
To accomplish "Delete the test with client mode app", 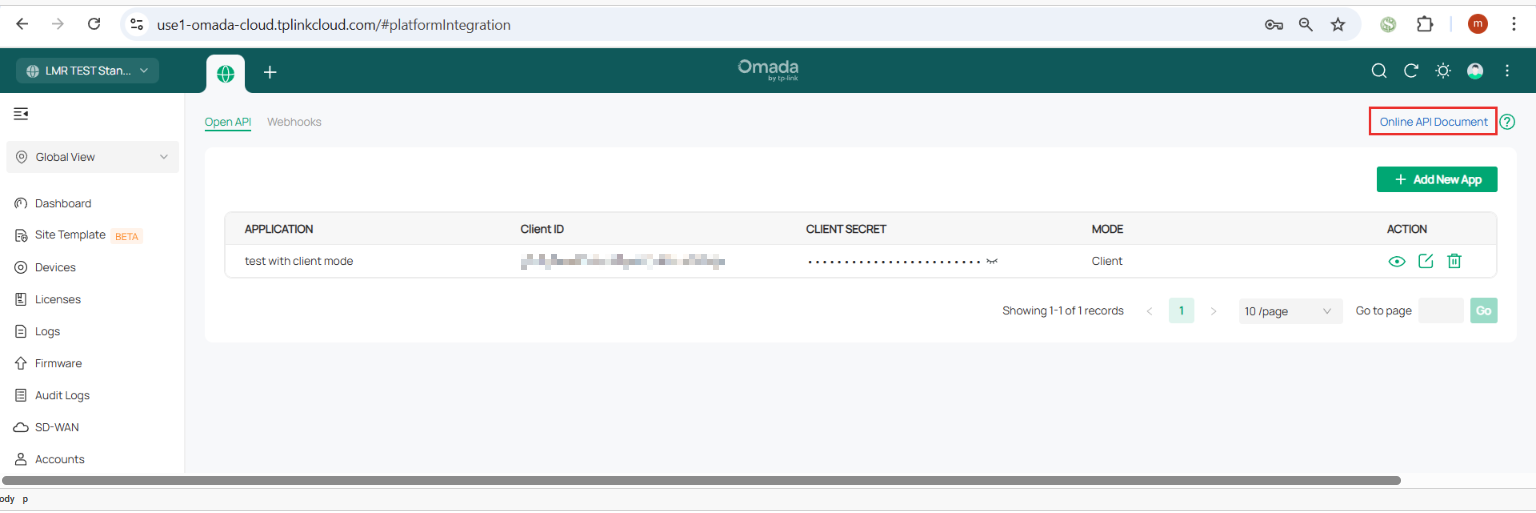I will (x=1455, y=261).
